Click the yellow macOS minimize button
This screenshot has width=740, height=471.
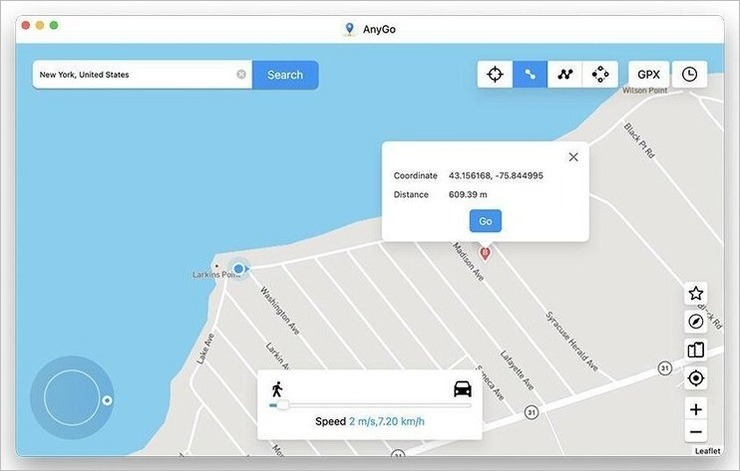tap(40, 25)
